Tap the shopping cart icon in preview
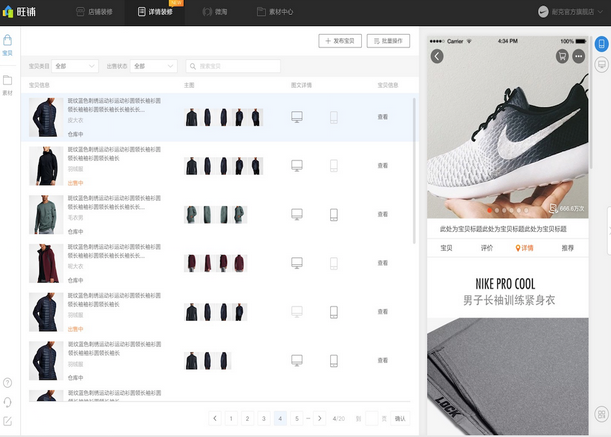 tap(562, 56)
